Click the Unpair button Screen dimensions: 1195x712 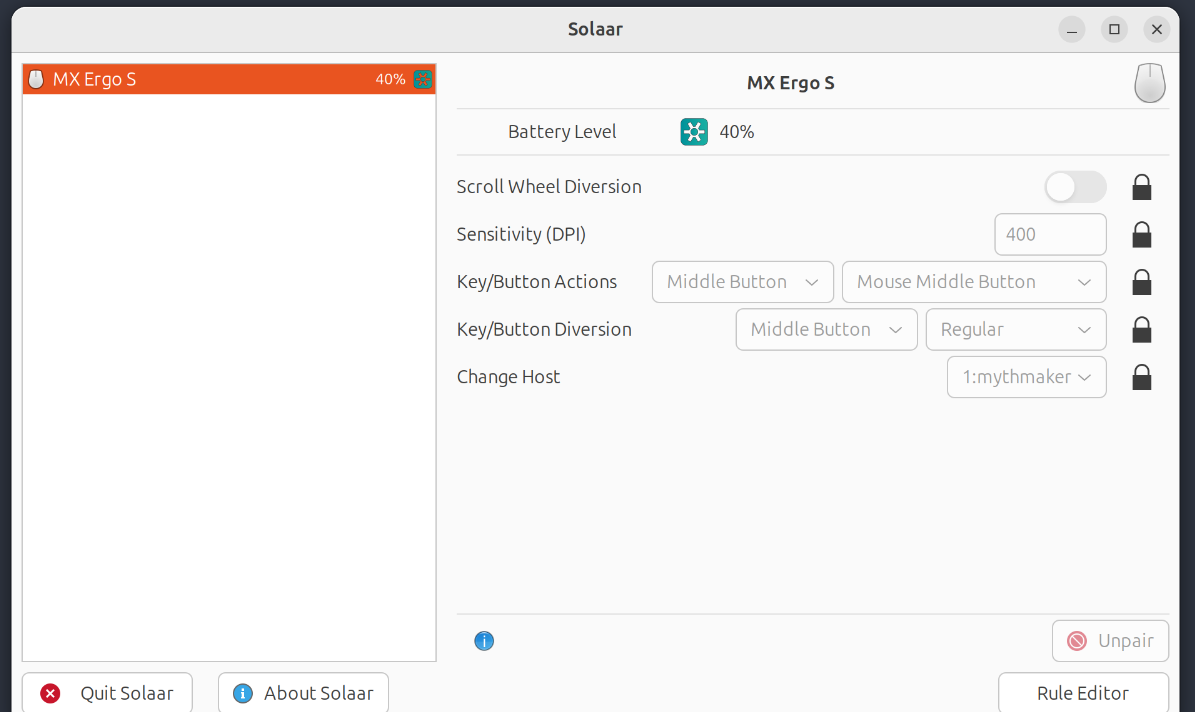[1110, 641]
